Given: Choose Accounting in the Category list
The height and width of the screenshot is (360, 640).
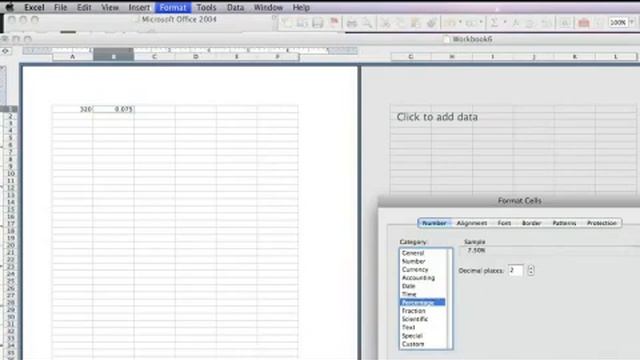Looking at the screenshot, I should (423, 278).
